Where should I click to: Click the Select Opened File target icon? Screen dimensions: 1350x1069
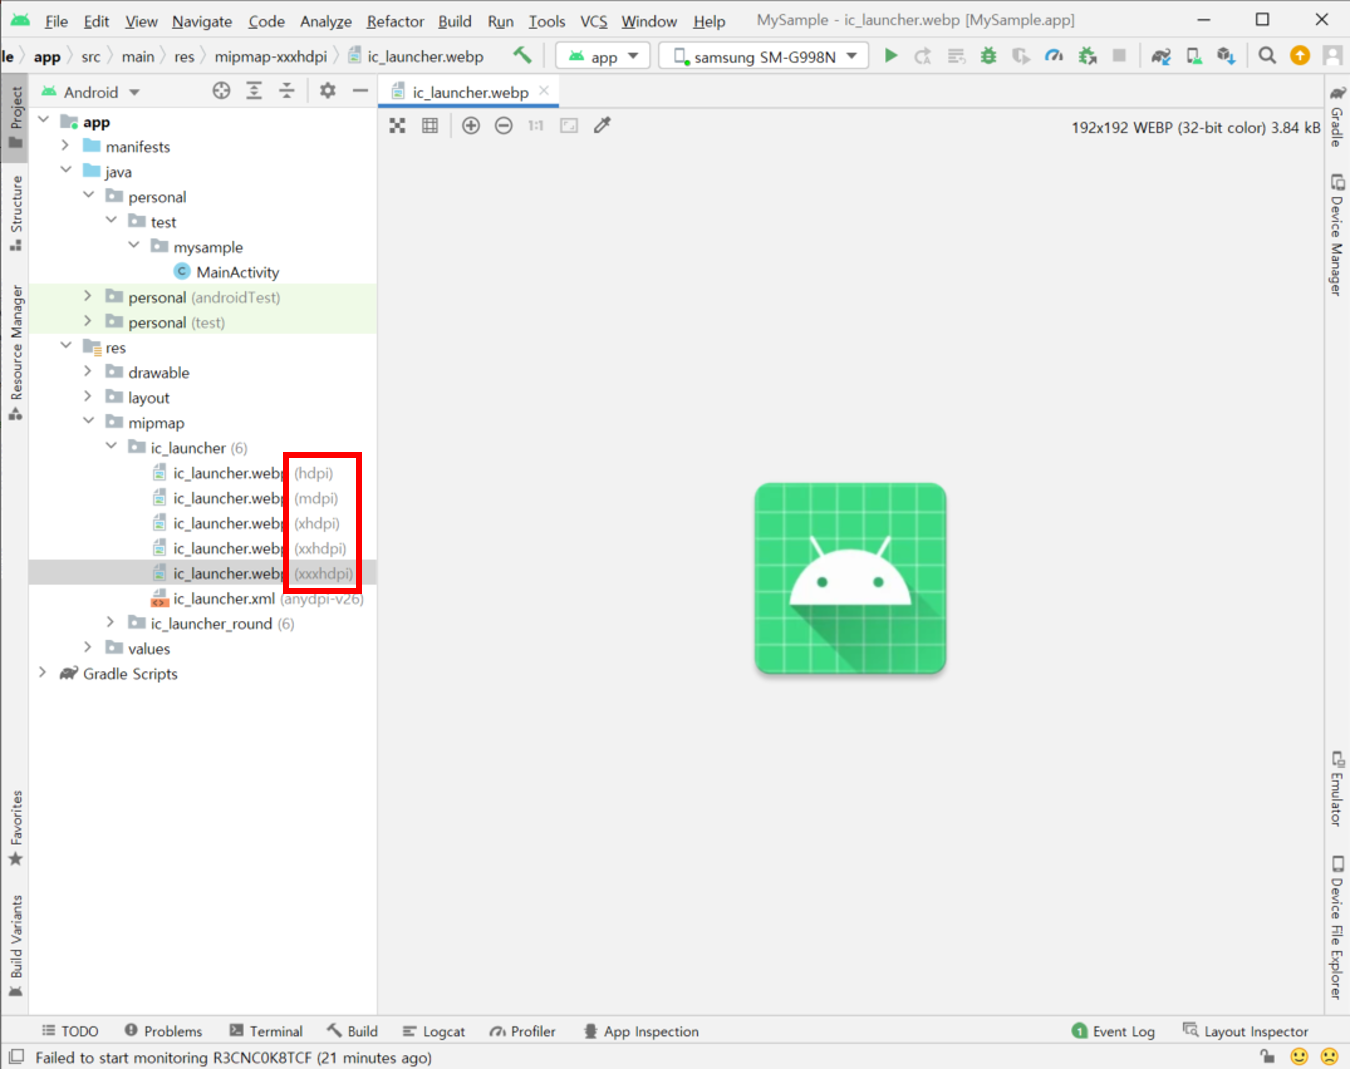coord(221,91)
